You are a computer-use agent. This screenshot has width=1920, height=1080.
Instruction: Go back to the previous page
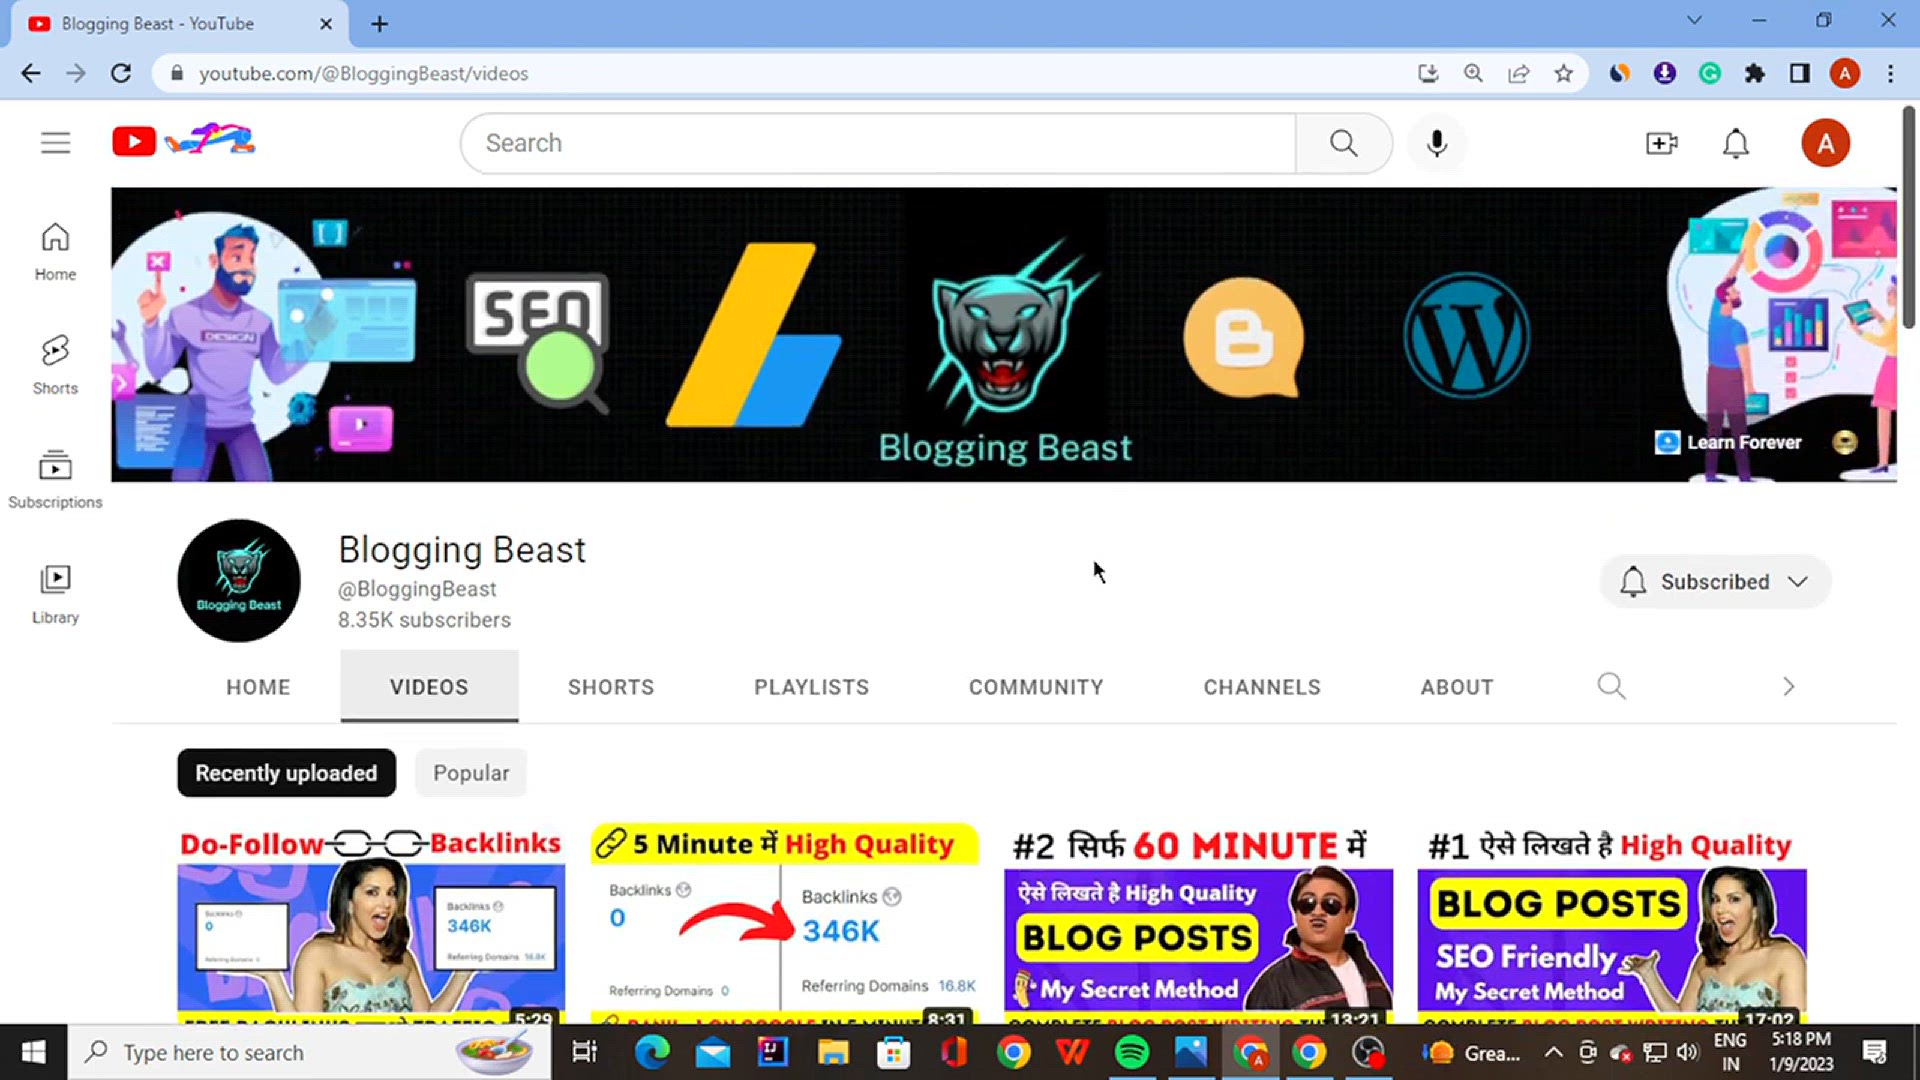pos(31,73)
